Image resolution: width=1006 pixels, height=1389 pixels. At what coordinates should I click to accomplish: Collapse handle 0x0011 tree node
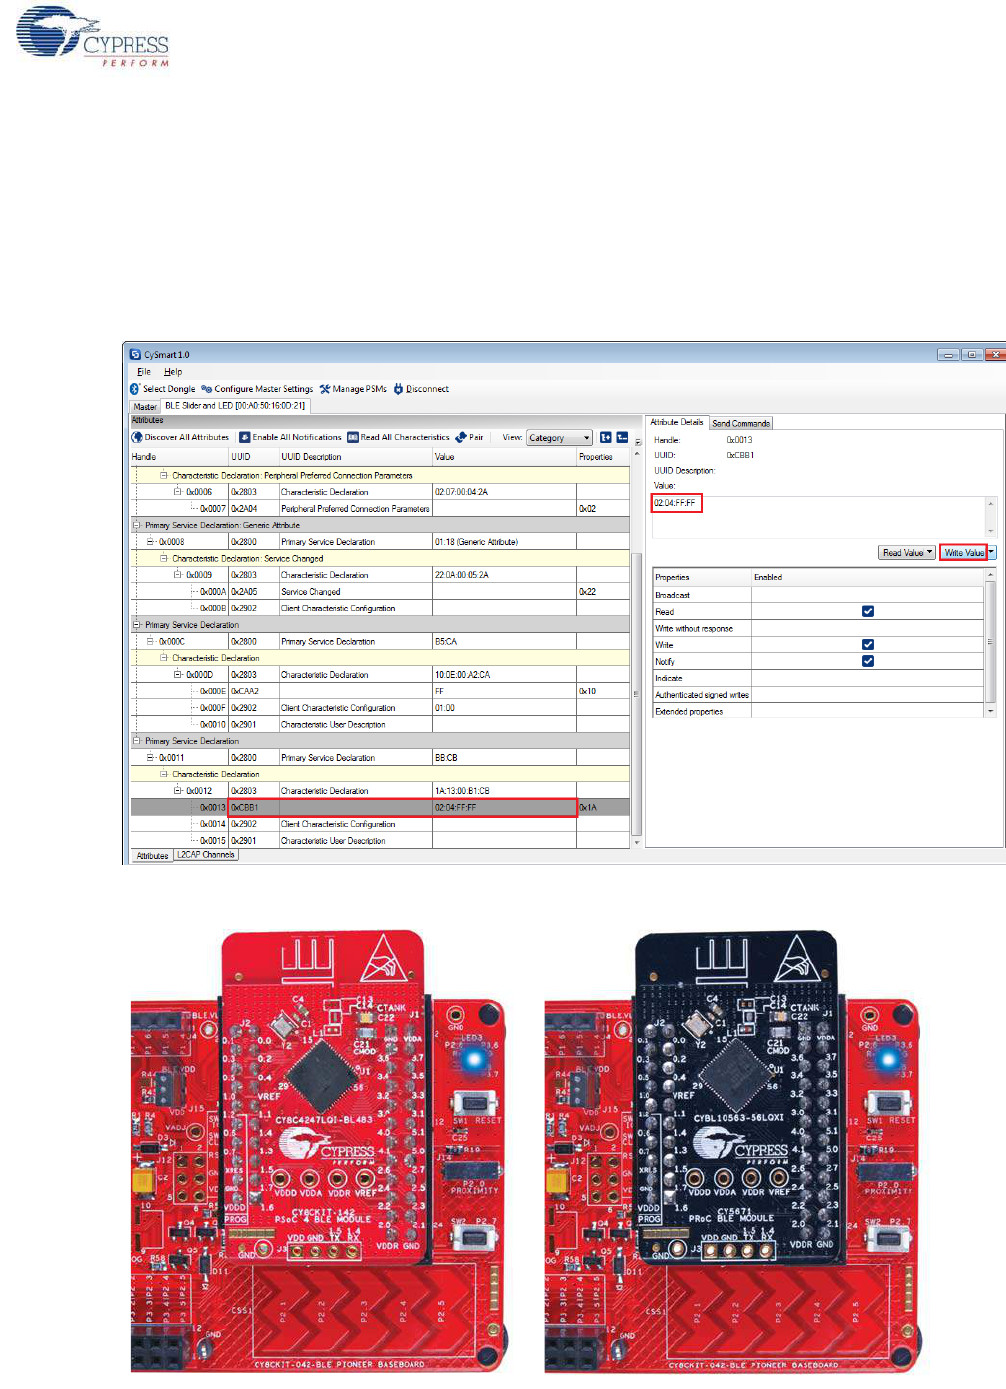click(x=151, y=758)
